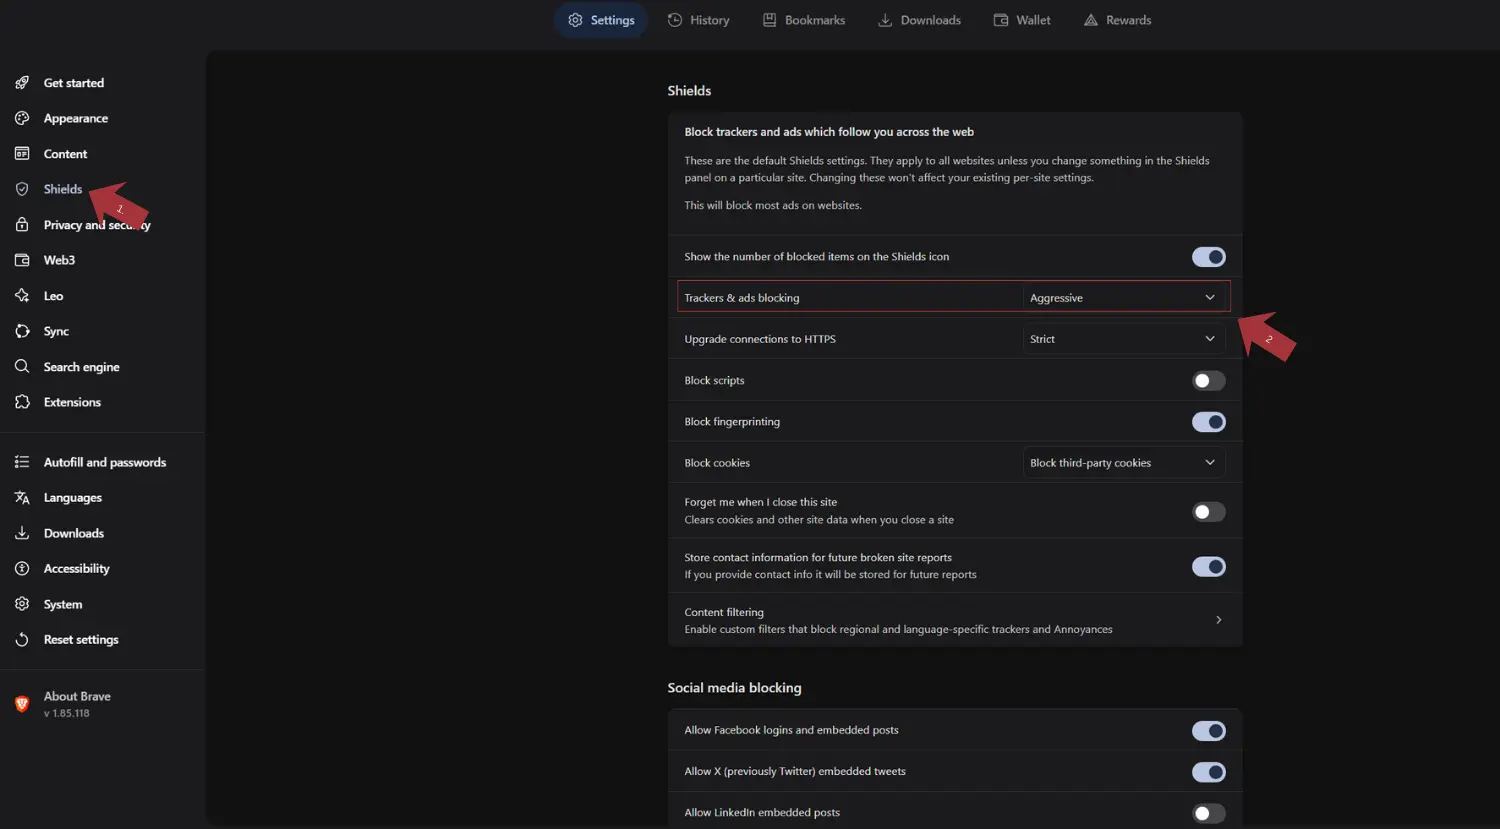Open the Upgrade connections to HTTPS dropdown
Screen dimensions: 1500x829
point(1123,339)
